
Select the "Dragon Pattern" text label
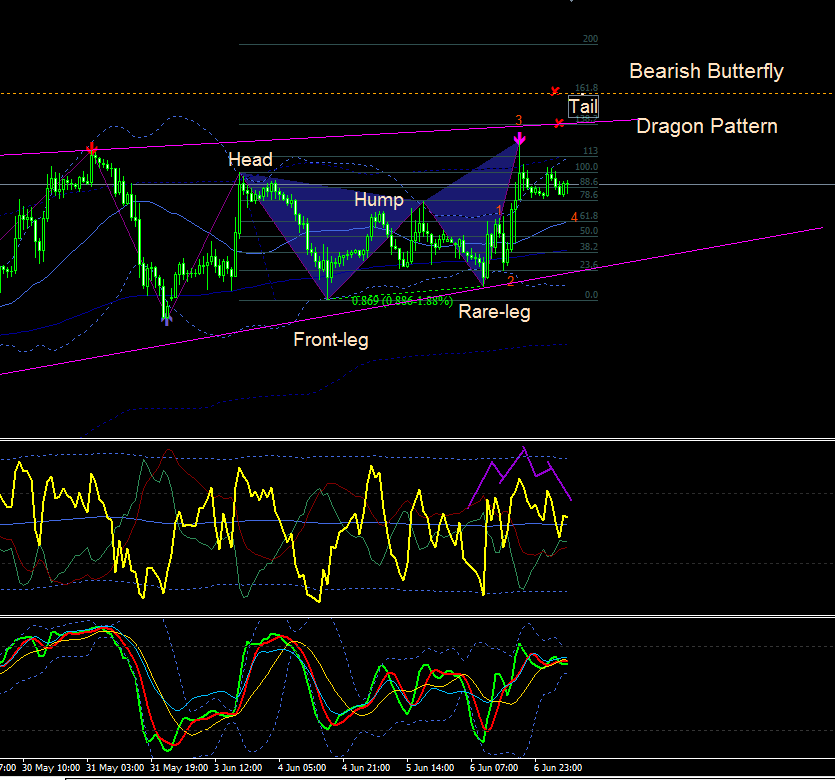click(707, 126)
